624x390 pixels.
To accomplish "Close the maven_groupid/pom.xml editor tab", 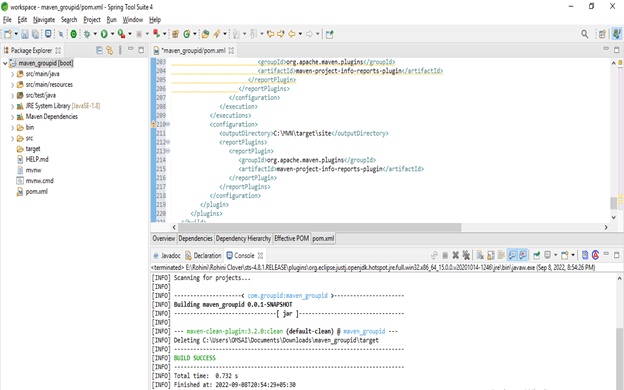I will (x=231, y=51).
